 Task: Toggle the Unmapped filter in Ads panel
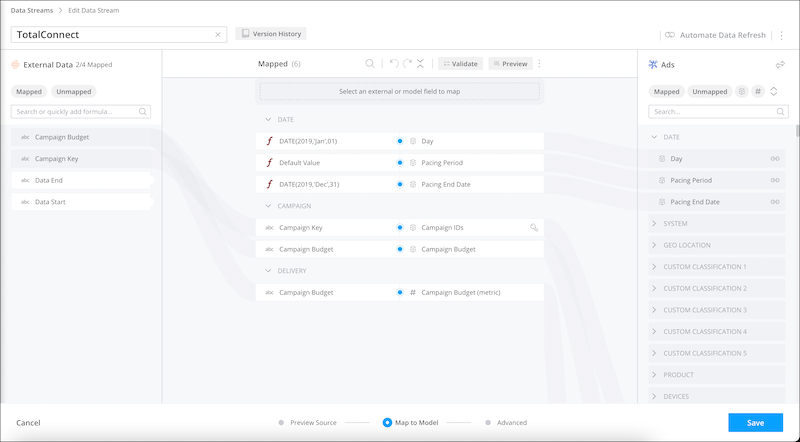(x=710, y=91)
